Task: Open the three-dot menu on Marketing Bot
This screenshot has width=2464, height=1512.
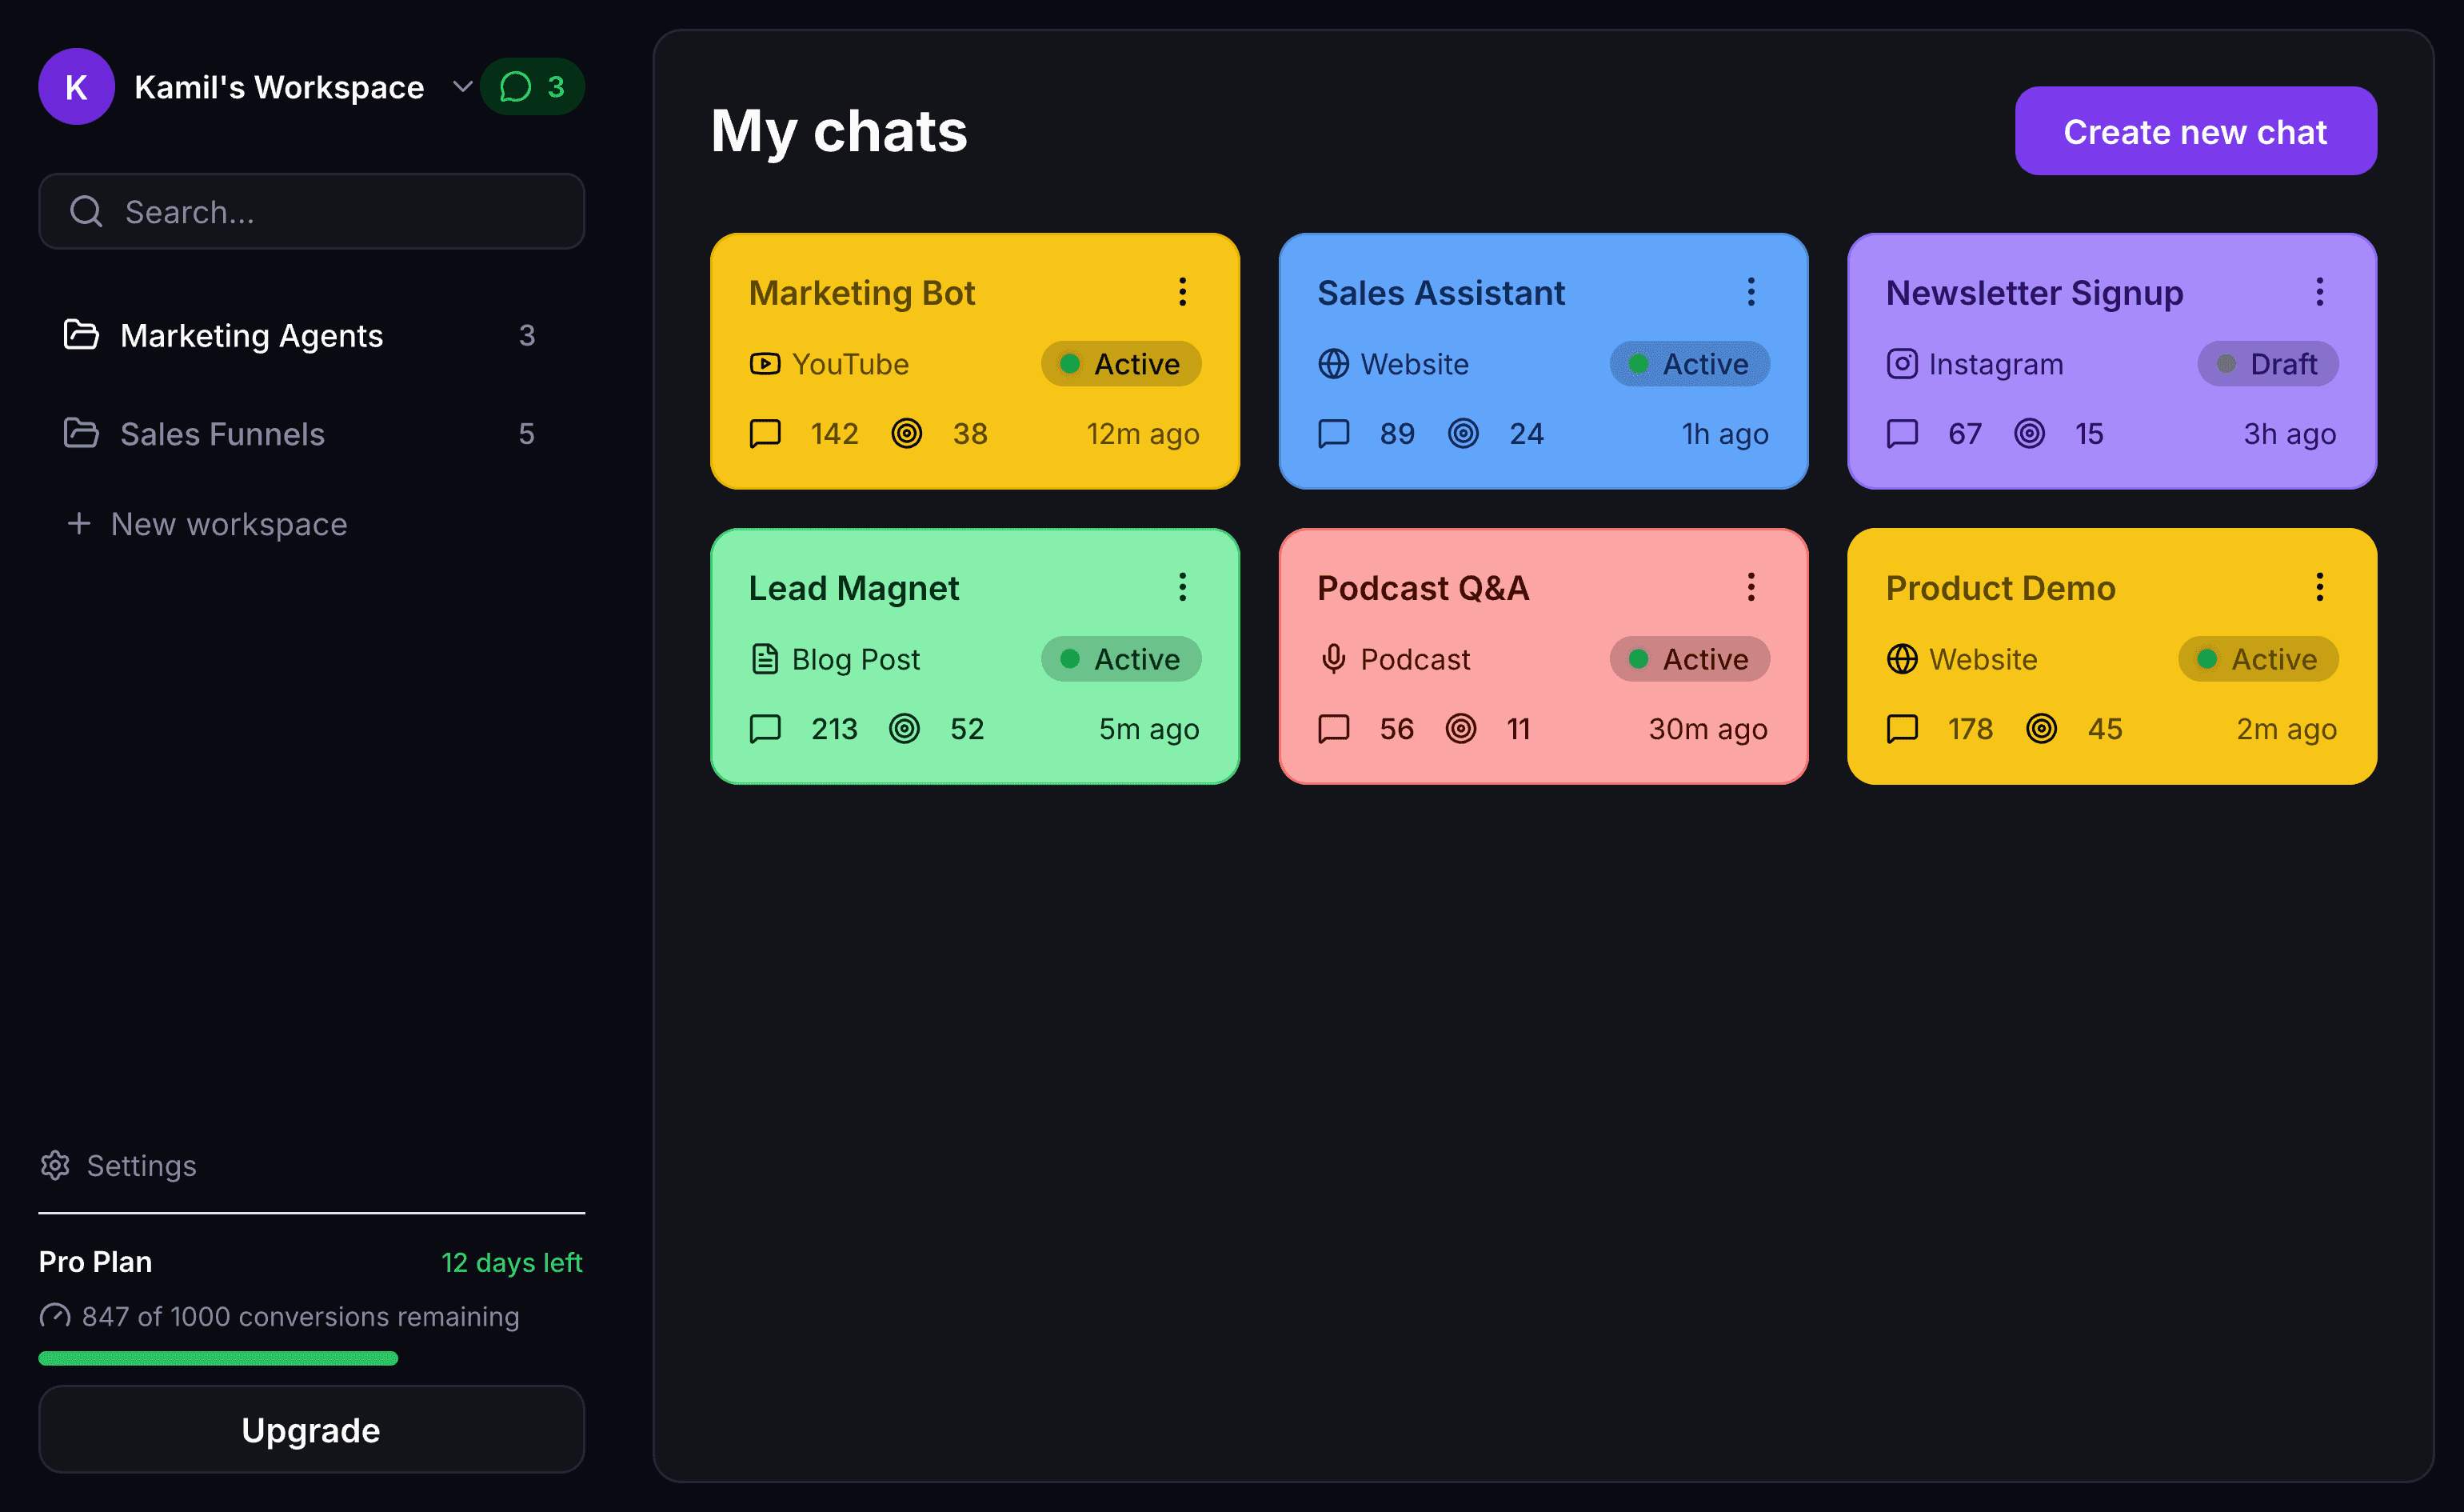Action: point(1182,292)
